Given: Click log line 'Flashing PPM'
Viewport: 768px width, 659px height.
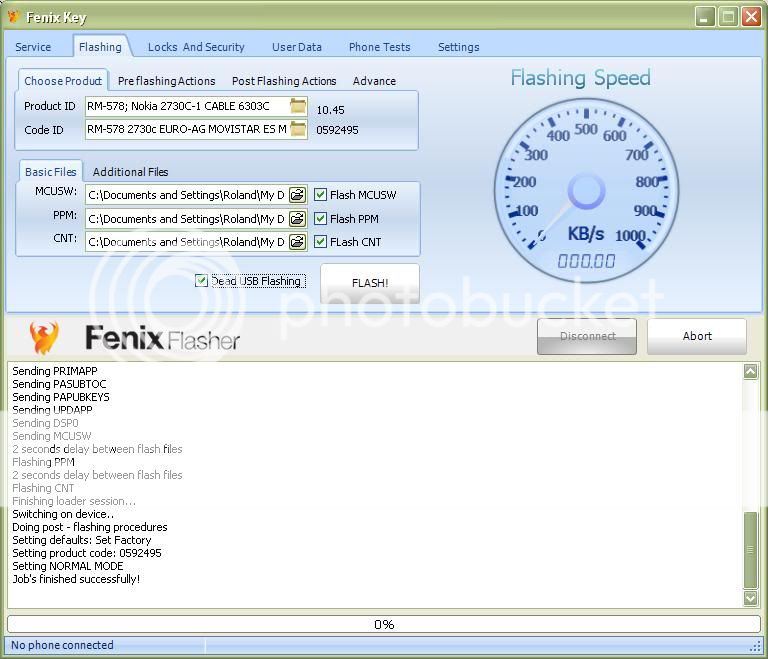Looking at the screenshot, I should click(44, 462).
